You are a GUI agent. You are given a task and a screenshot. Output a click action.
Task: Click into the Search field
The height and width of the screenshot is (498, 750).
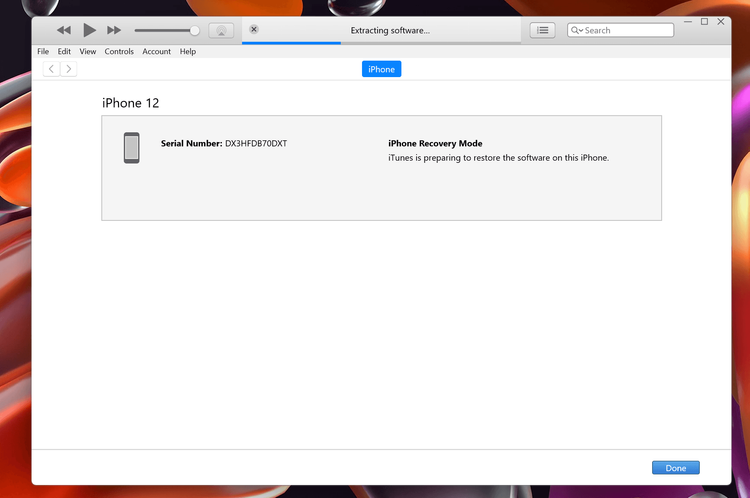tap(620, 30)
